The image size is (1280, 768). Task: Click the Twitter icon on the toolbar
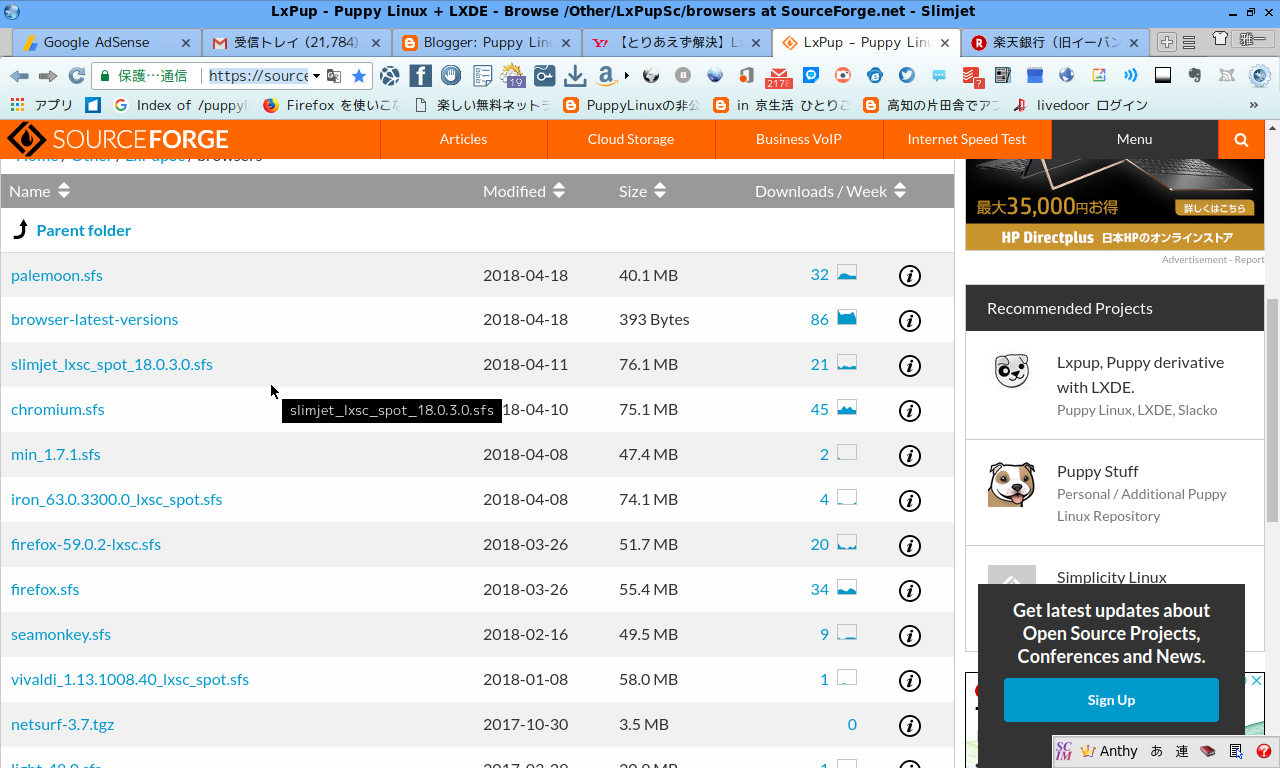pyautogui.click(x=906, y=75)
